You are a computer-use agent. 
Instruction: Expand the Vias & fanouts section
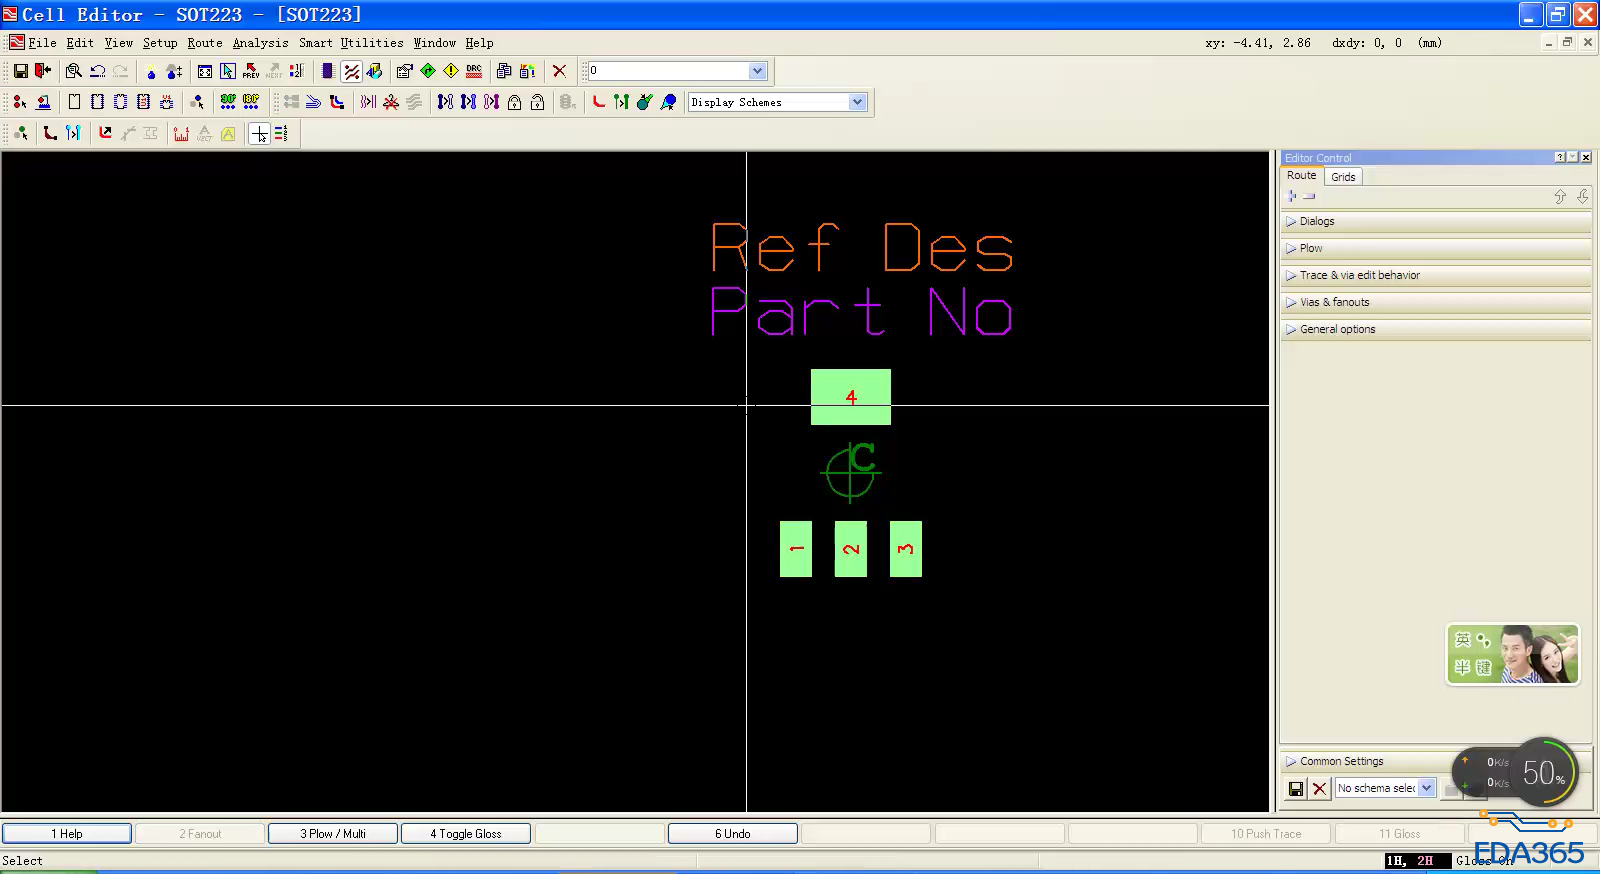pyautogui.click(x=1436, y=302)
